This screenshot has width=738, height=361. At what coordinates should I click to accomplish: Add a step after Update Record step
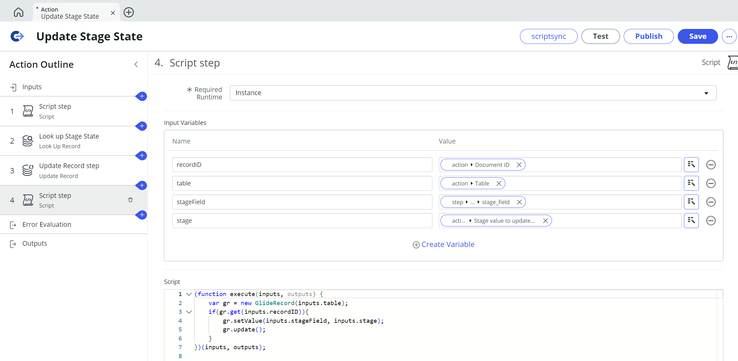[141, 185]
